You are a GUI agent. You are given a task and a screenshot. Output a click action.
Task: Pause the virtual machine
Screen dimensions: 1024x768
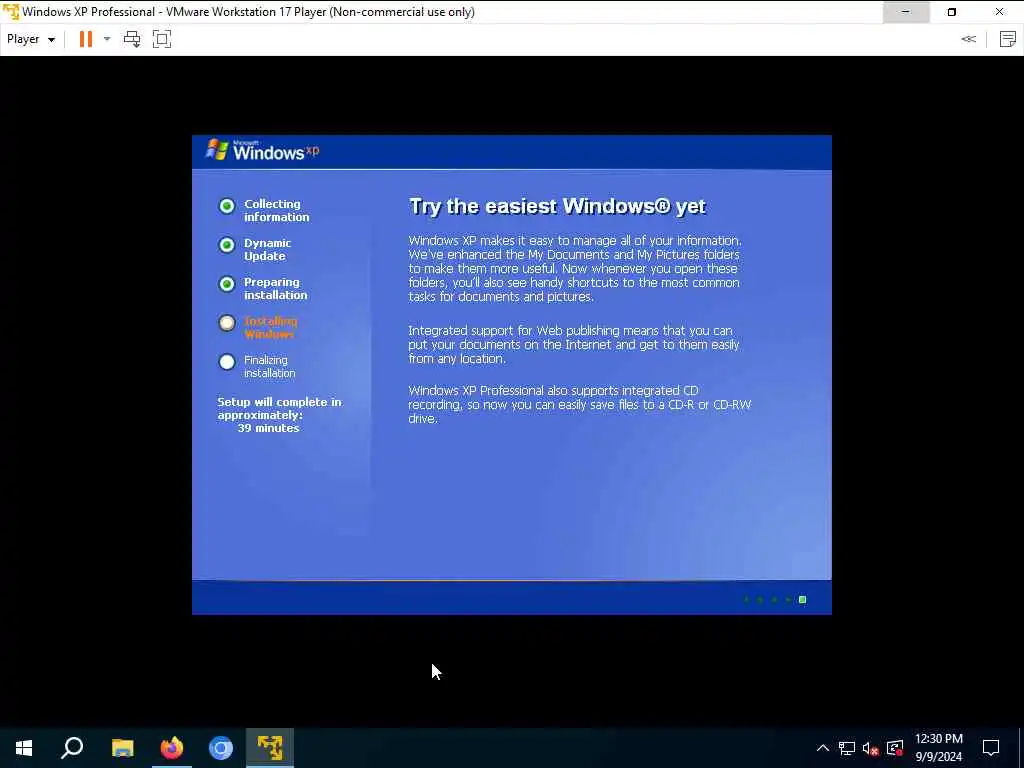click(86, 39)
